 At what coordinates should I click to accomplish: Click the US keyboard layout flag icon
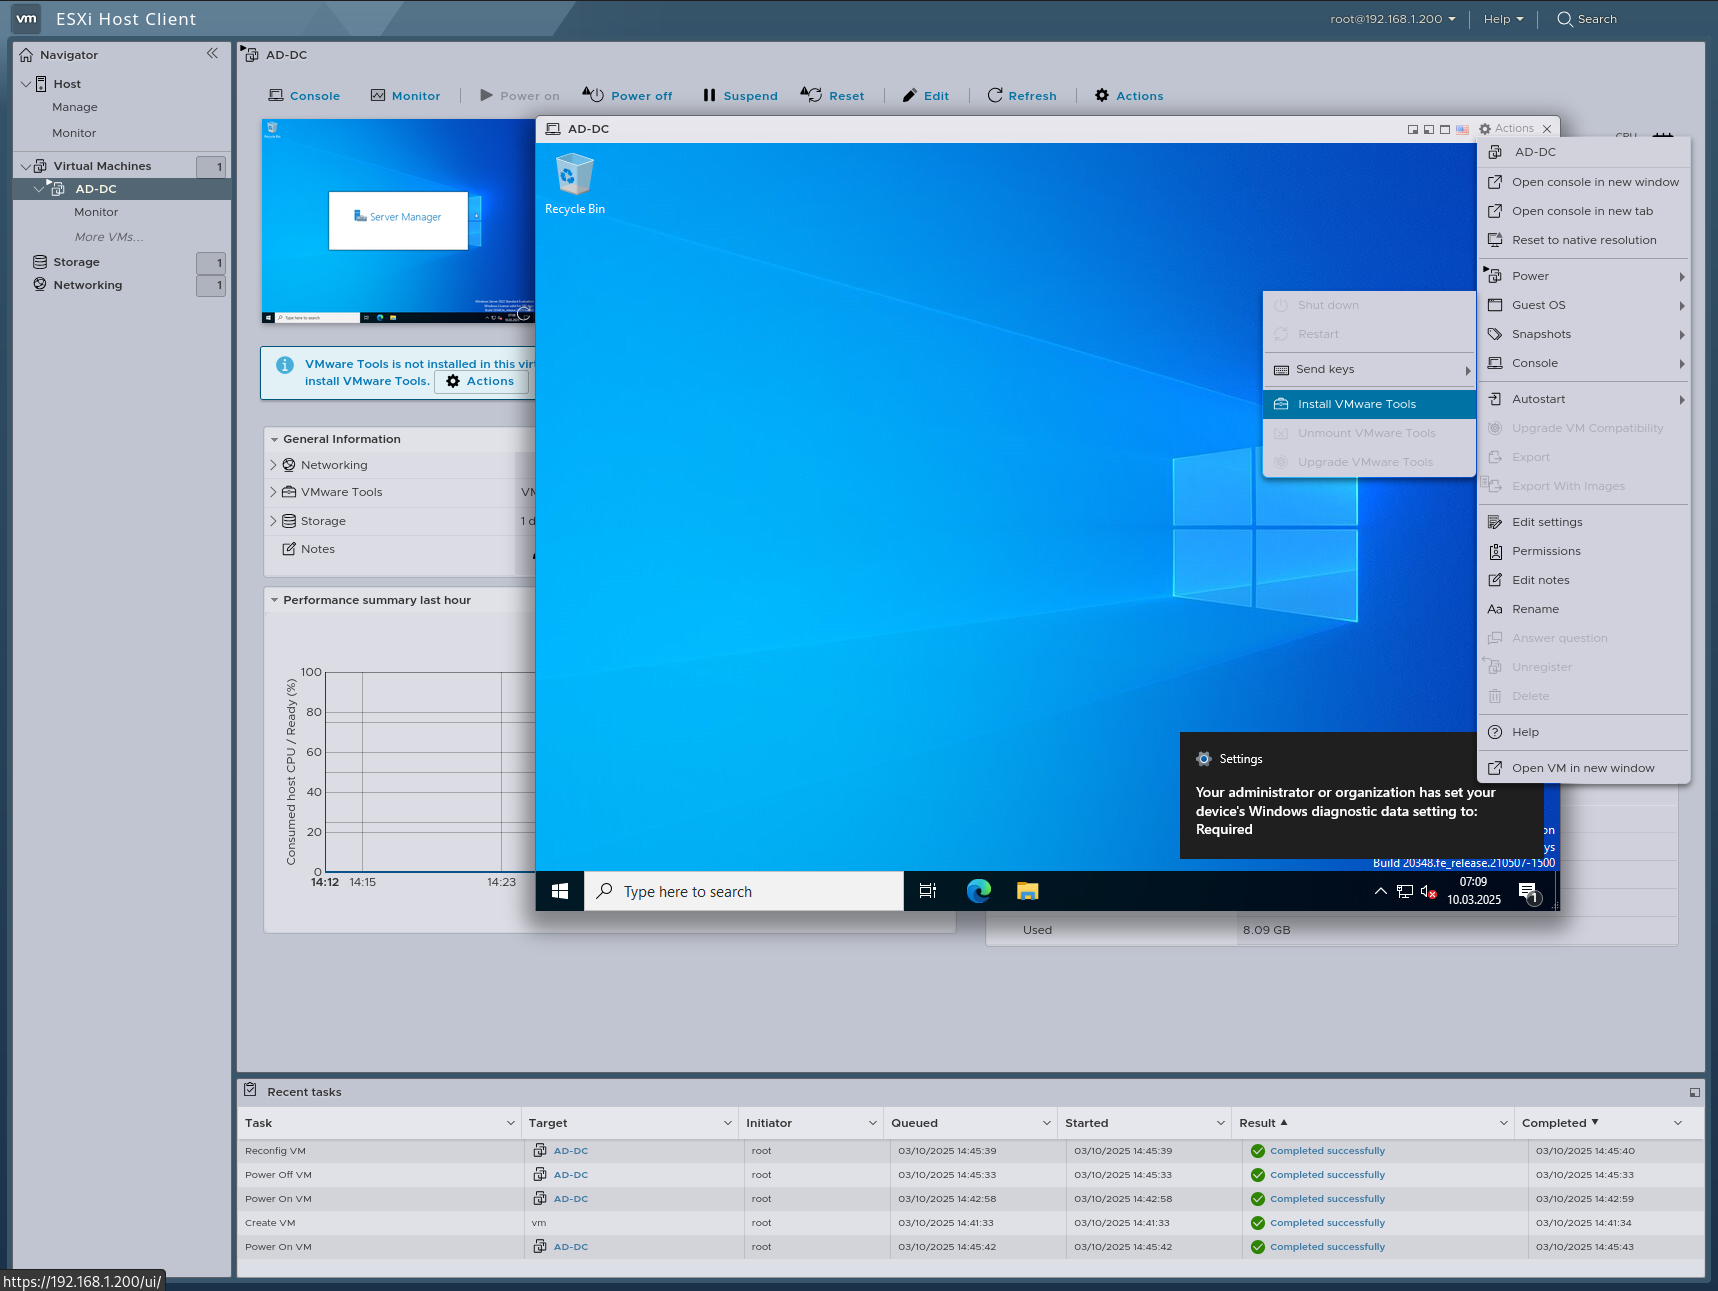pos(1462,128)
